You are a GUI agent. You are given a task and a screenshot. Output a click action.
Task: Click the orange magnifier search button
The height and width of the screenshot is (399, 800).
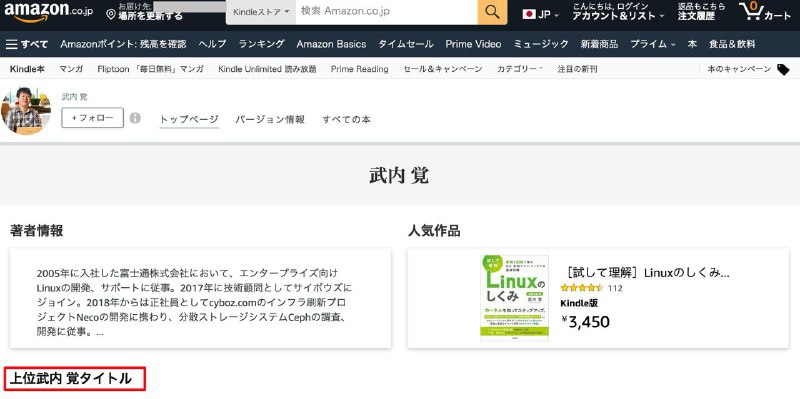492,12
